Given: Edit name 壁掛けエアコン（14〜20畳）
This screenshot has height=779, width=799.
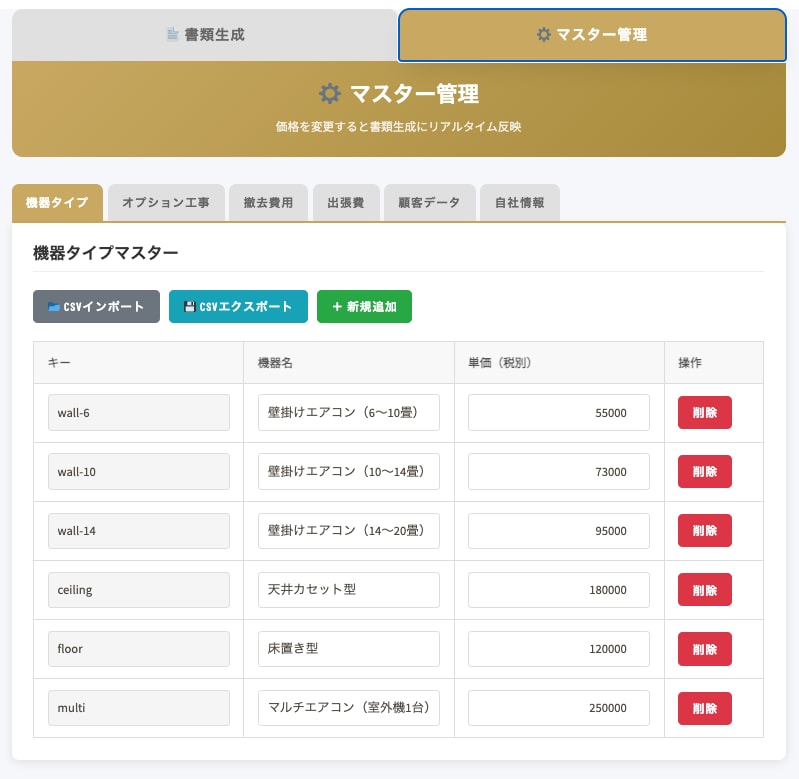Looking at the screenshot, I should pyautogui.click(x=349, y=531).
